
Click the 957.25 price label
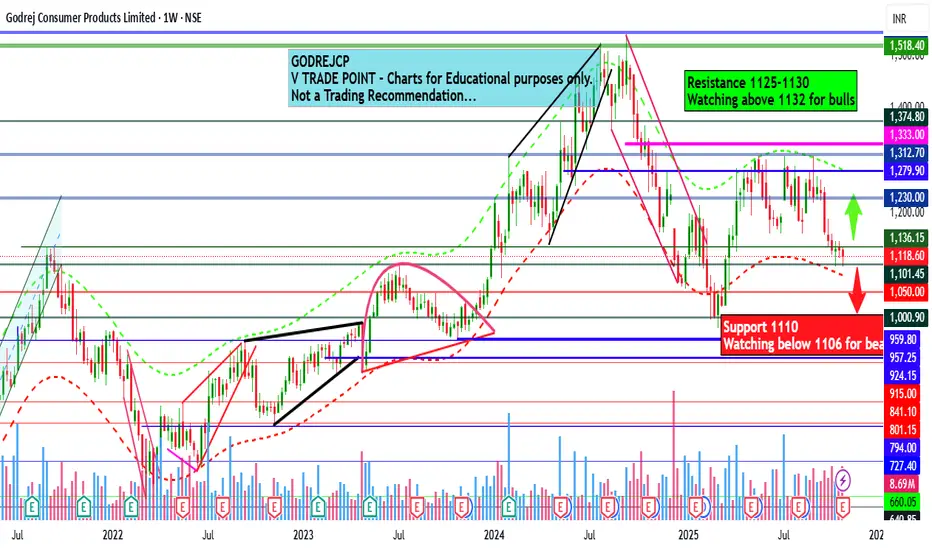[x=903, y=357]
